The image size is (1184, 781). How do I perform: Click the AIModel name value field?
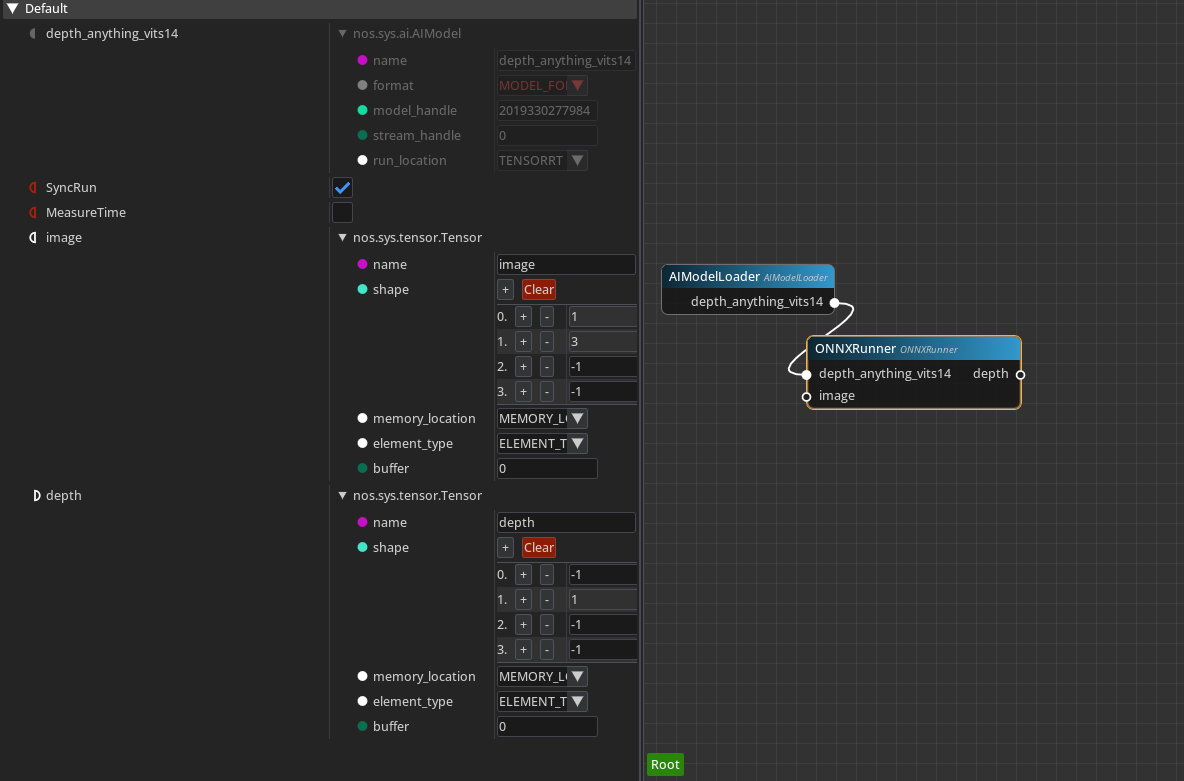click(566, 60)
